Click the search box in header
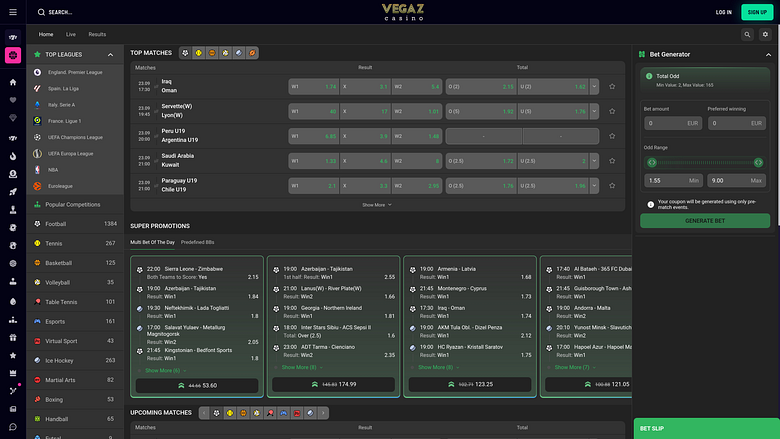The height and width of the screenshot is (439, 780). tap(55, 12)
